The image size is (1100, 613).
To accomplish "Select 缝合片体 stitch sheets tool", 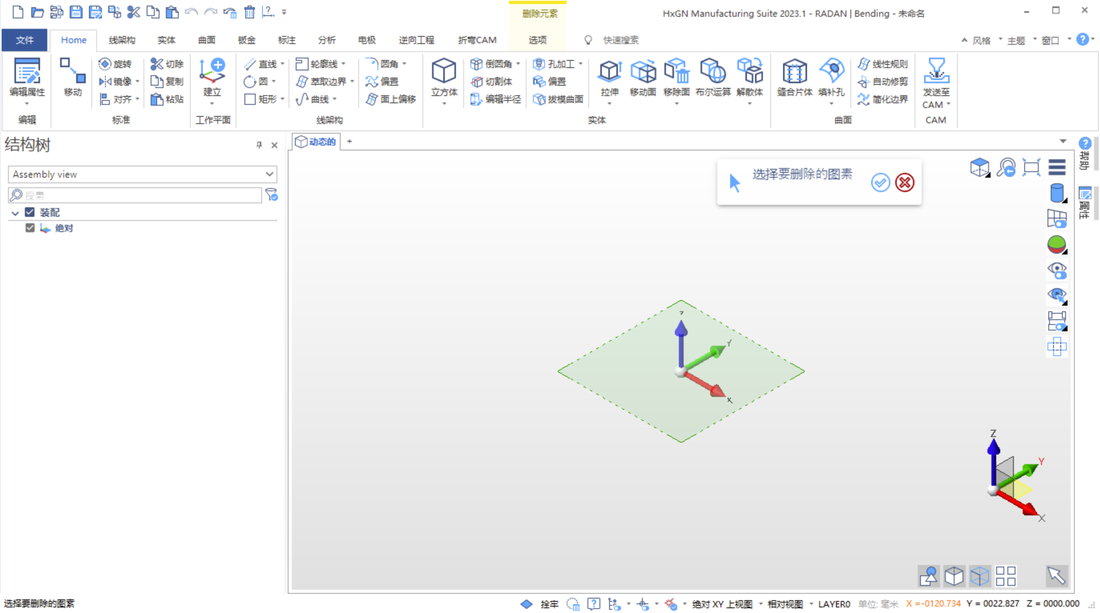I will click(794, 78).
